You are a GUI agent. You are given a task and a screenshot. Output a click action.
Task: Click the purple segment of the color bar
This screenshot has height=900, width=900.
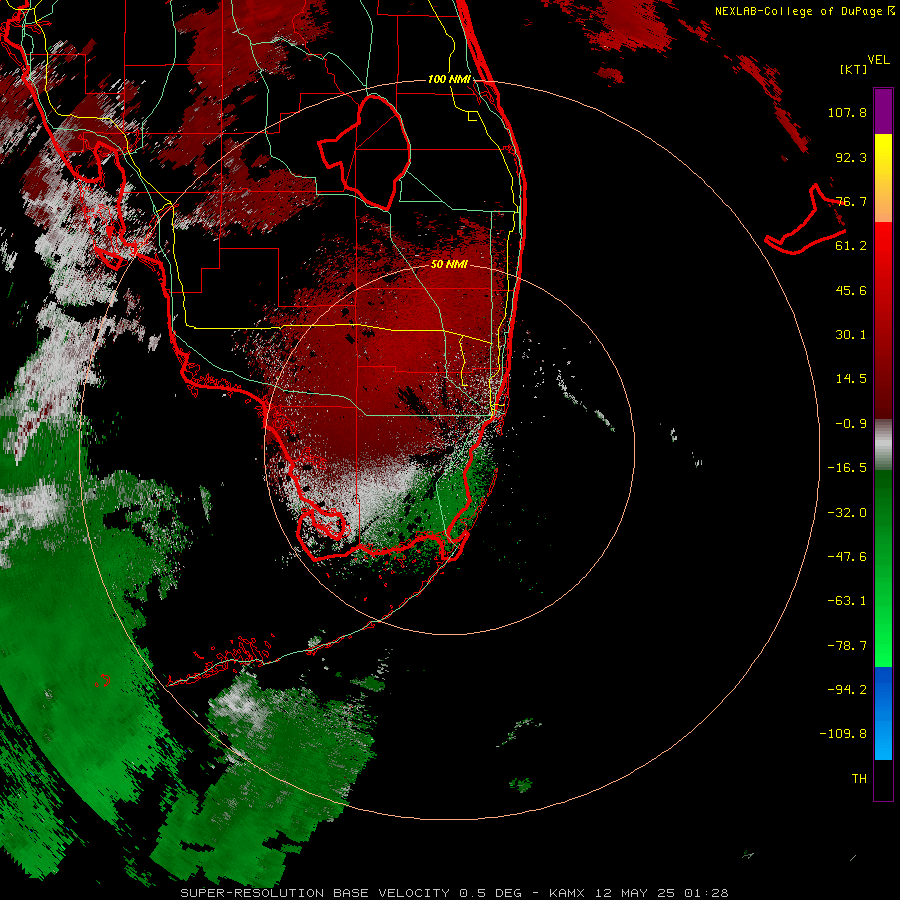click(883, 111)
